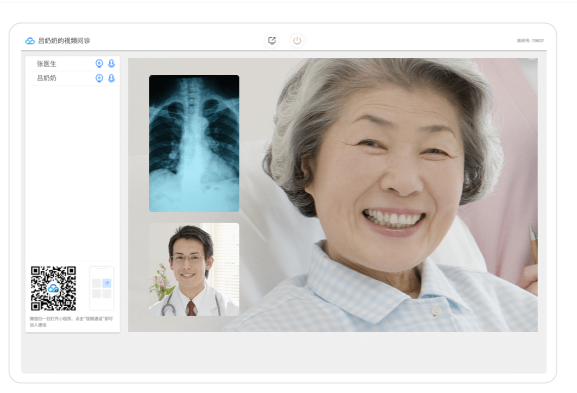
Task: Open the chest X-ray image thumbnail
Action: 194,144
